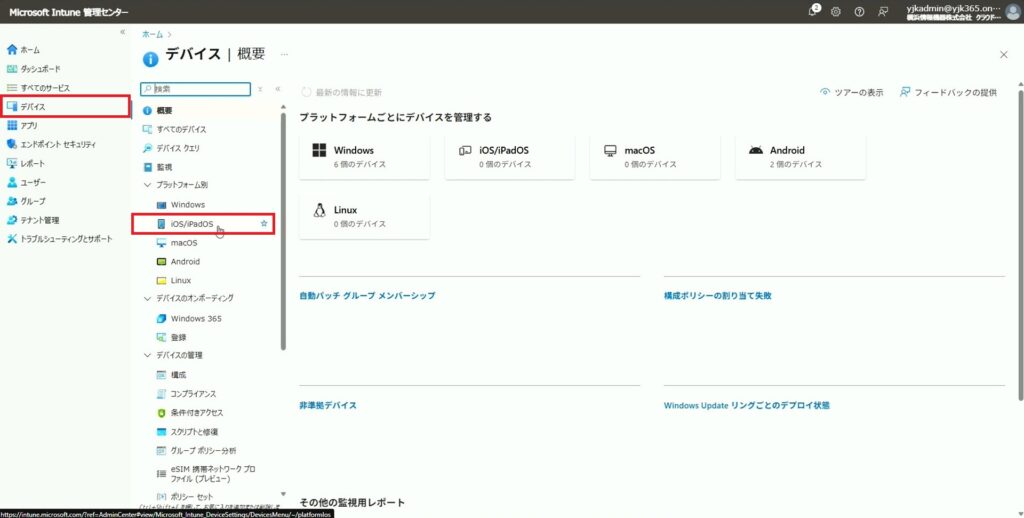Open the Linux platform card
Screen dimensions: 1024x518
pos(364,216)
